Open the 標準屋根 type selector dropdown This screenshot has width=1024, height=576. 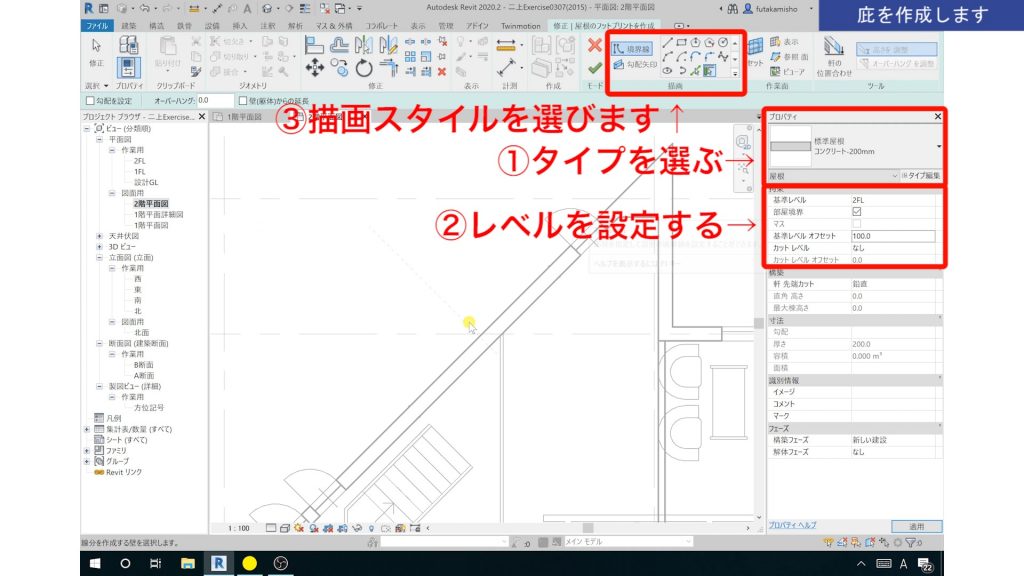938,146
